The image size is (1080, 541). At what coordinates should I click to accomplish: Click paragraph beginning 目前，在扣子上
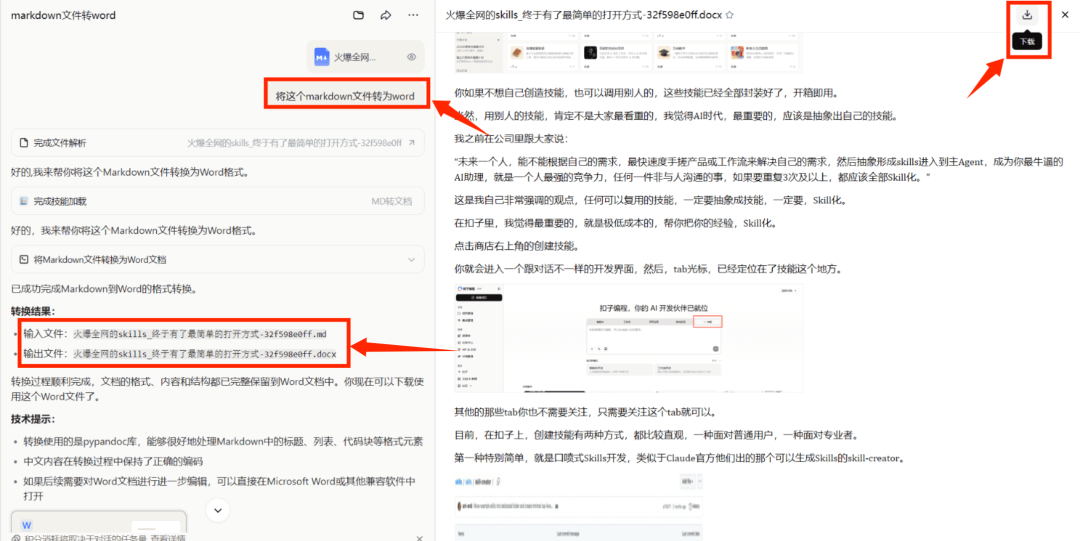coord(656,436)
